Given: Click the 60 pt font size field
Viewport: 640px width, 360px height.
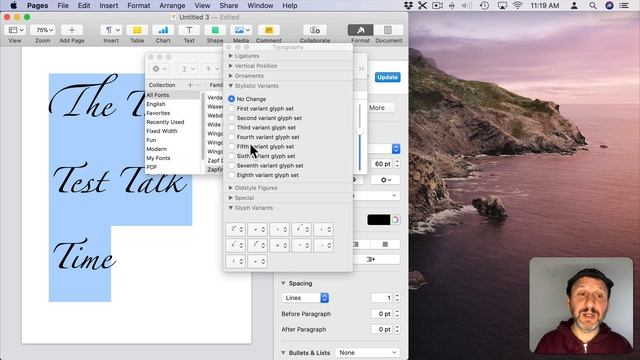Looking at the screenshot, I should 382,164.
